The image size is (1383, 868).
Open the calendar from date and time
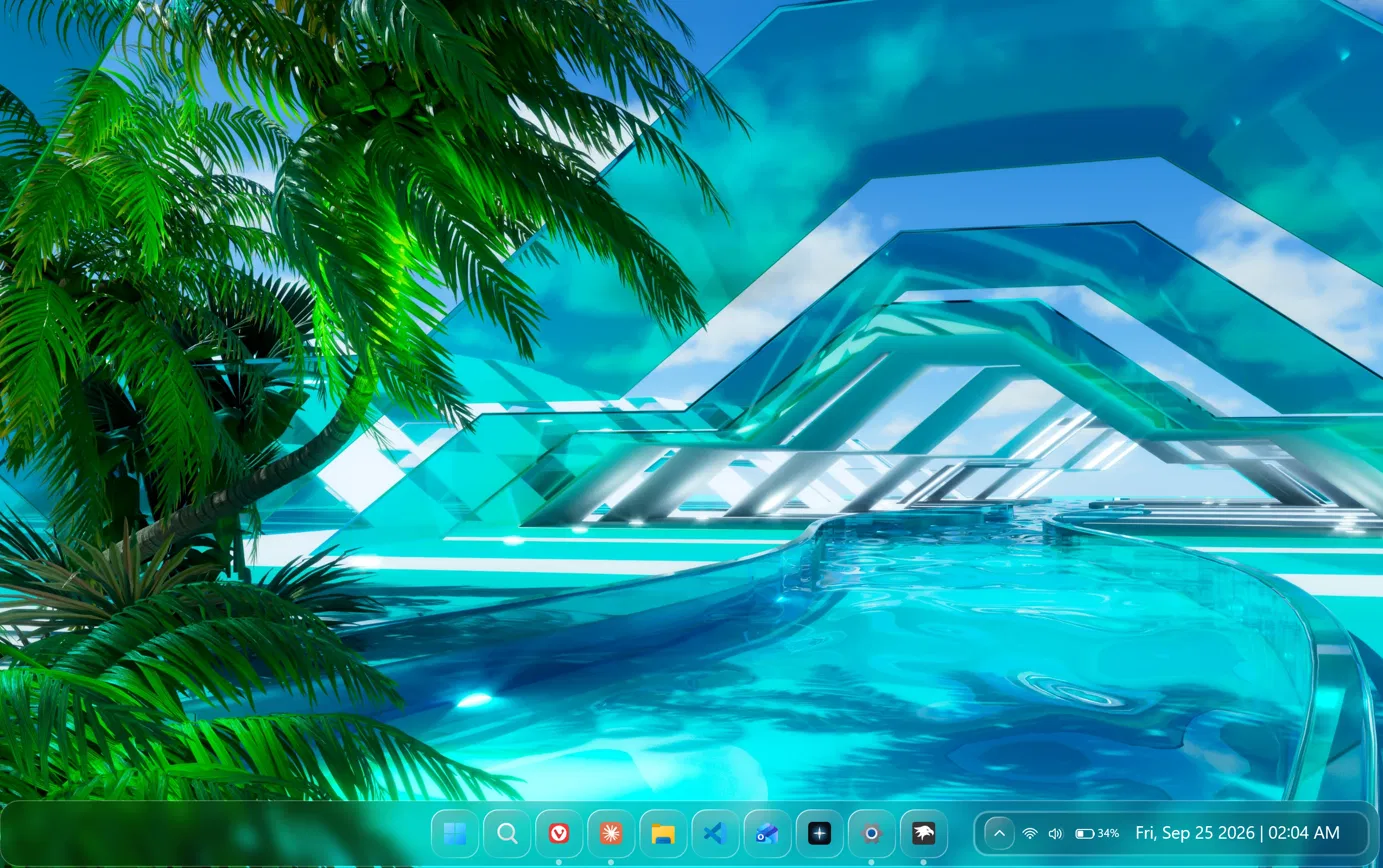pyautogui.click(x=1237, y=832)
